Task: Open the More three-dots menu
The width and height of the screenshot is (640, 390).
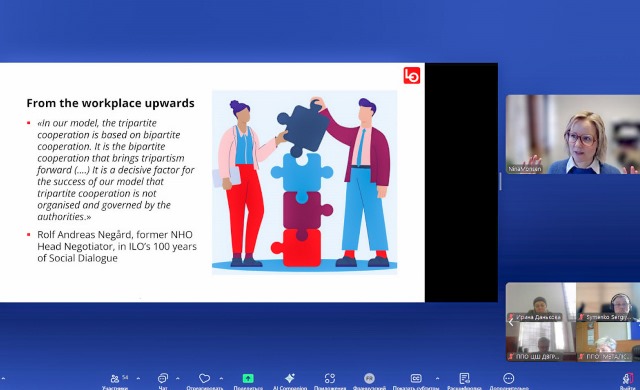Action: 509,379
